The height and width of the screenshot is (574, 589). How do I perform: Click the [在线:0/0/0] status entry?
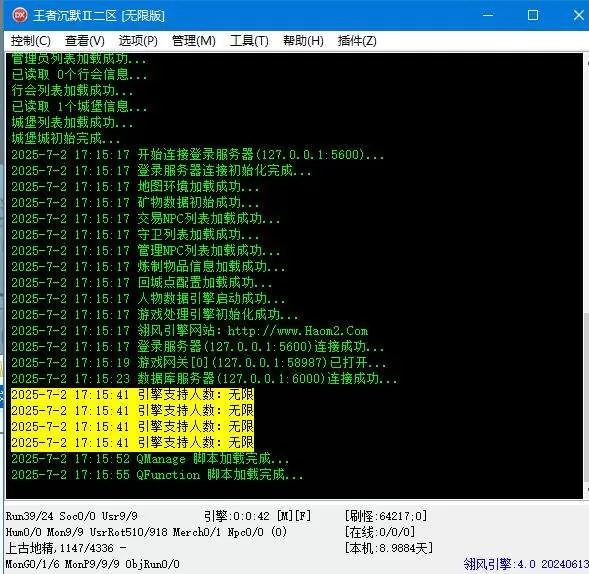pos(380,532)
